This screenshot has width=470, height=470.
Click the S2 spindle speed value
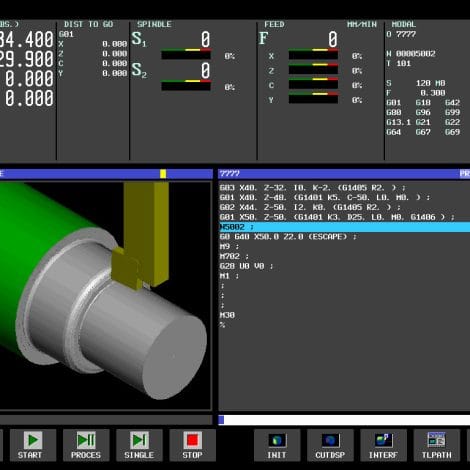pos(205,71)
